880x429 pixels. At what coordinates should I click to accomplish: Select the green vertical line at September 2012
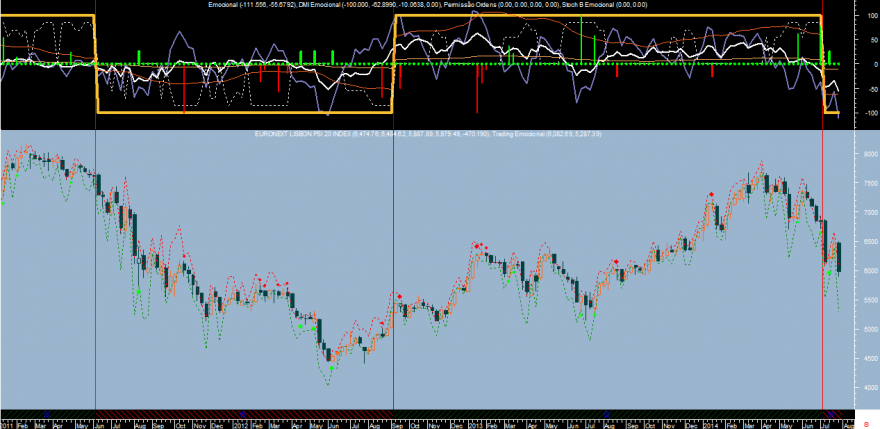[x=393, y=213]
